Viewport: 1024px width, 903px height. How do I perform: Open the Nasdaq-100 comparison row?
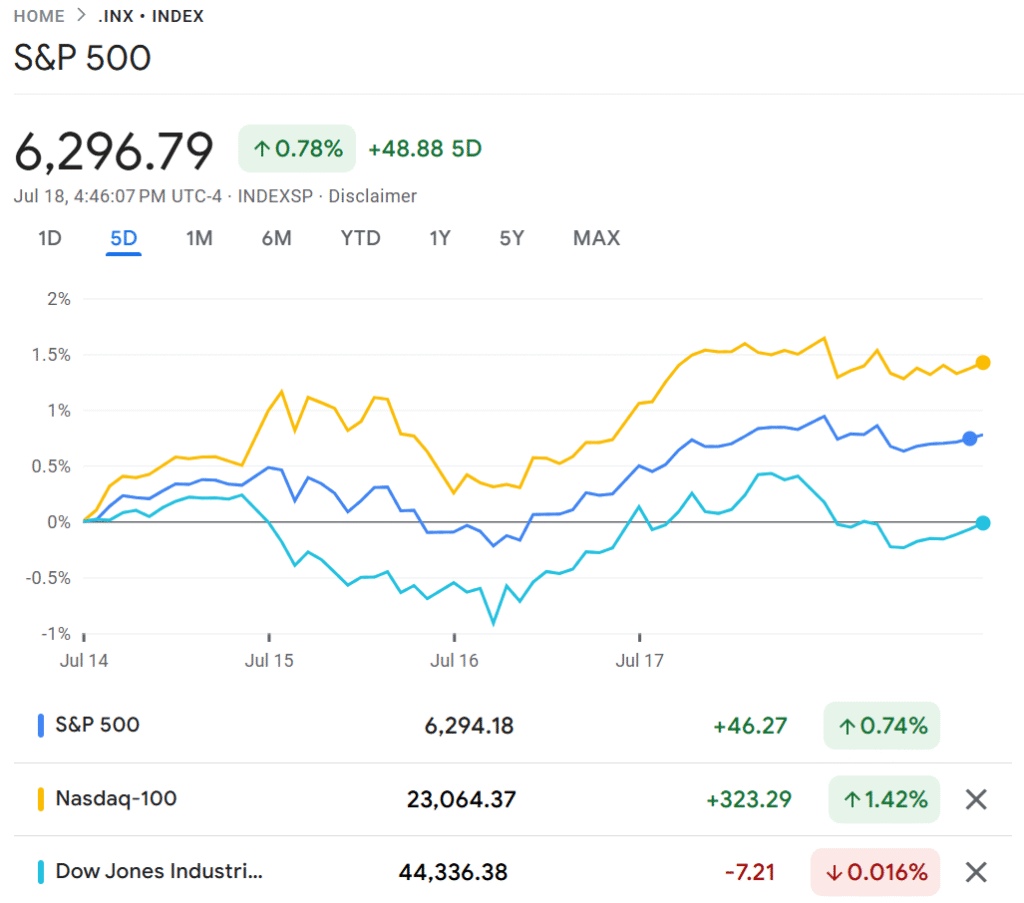pyautogui.click(x=512, y=799)
